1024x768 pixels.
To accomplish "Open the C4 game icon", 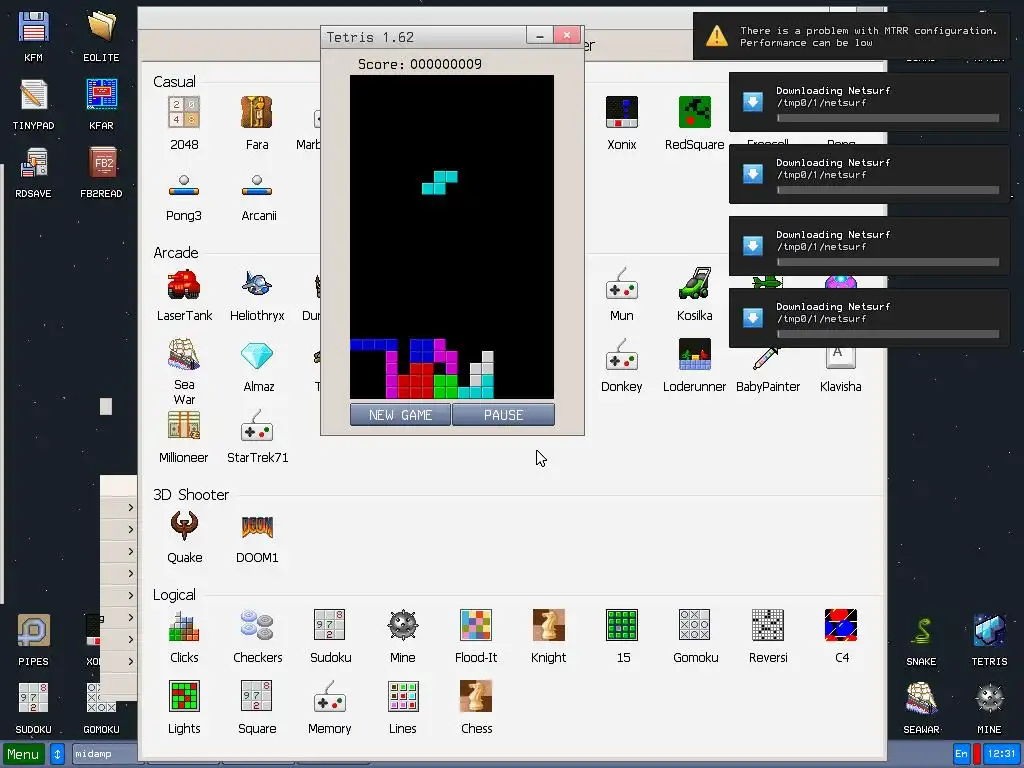I will point(840,626).
